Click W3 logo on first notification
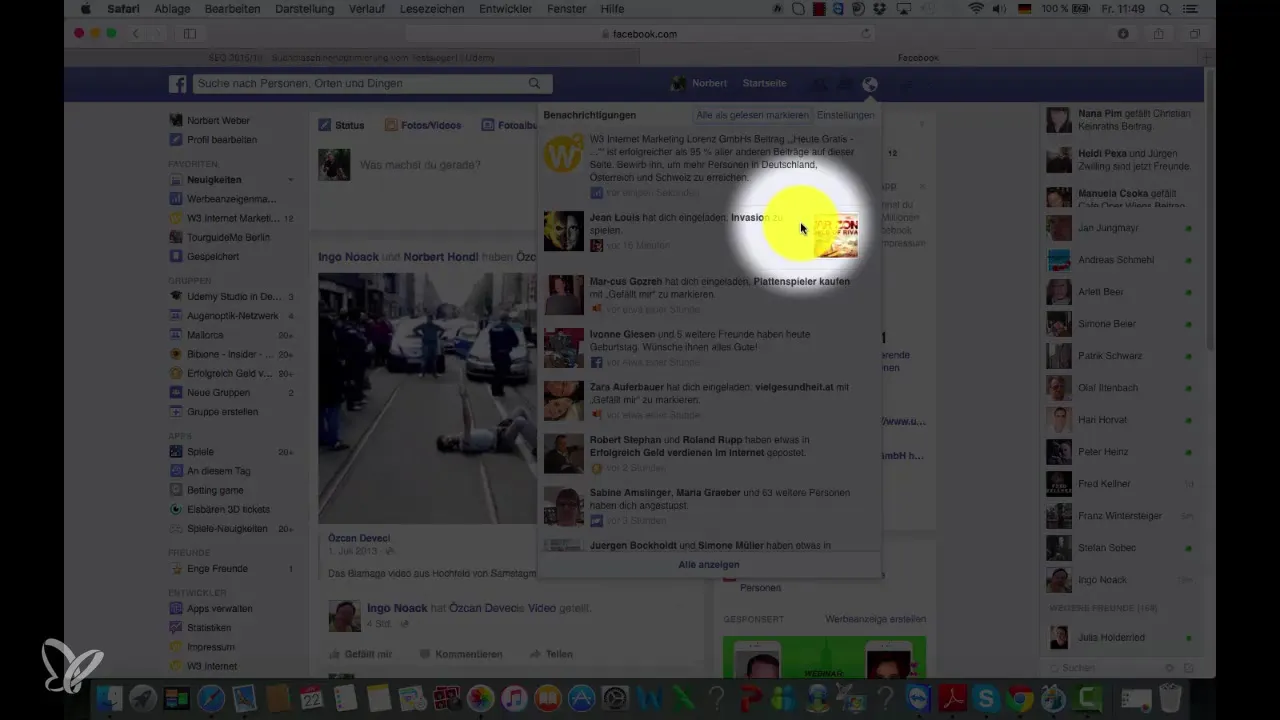1280x720 pixels. point(563,153)
